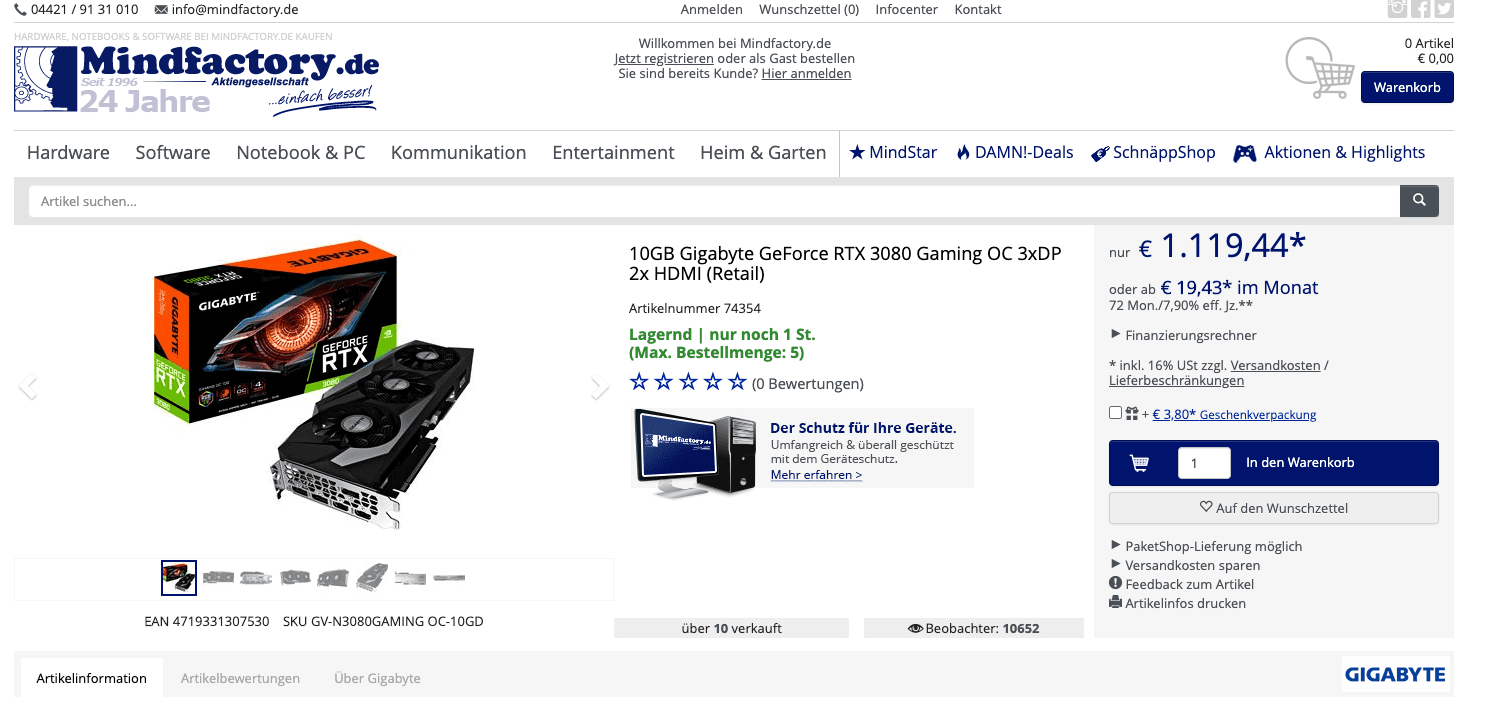Expand PaketShop-Lieferung möglich
The image size is (1505, 712).
pyautogui.click(x=1206, y=546)
